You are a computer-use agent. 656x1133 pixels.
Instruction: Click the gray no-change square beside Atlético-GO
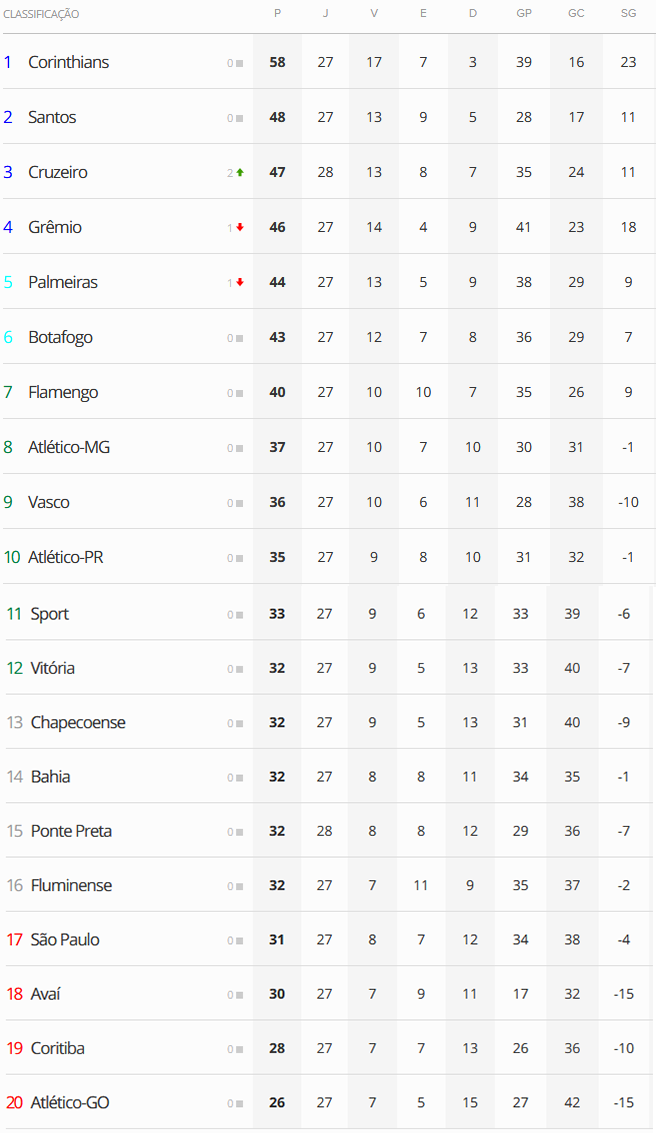click(240, 1104)
